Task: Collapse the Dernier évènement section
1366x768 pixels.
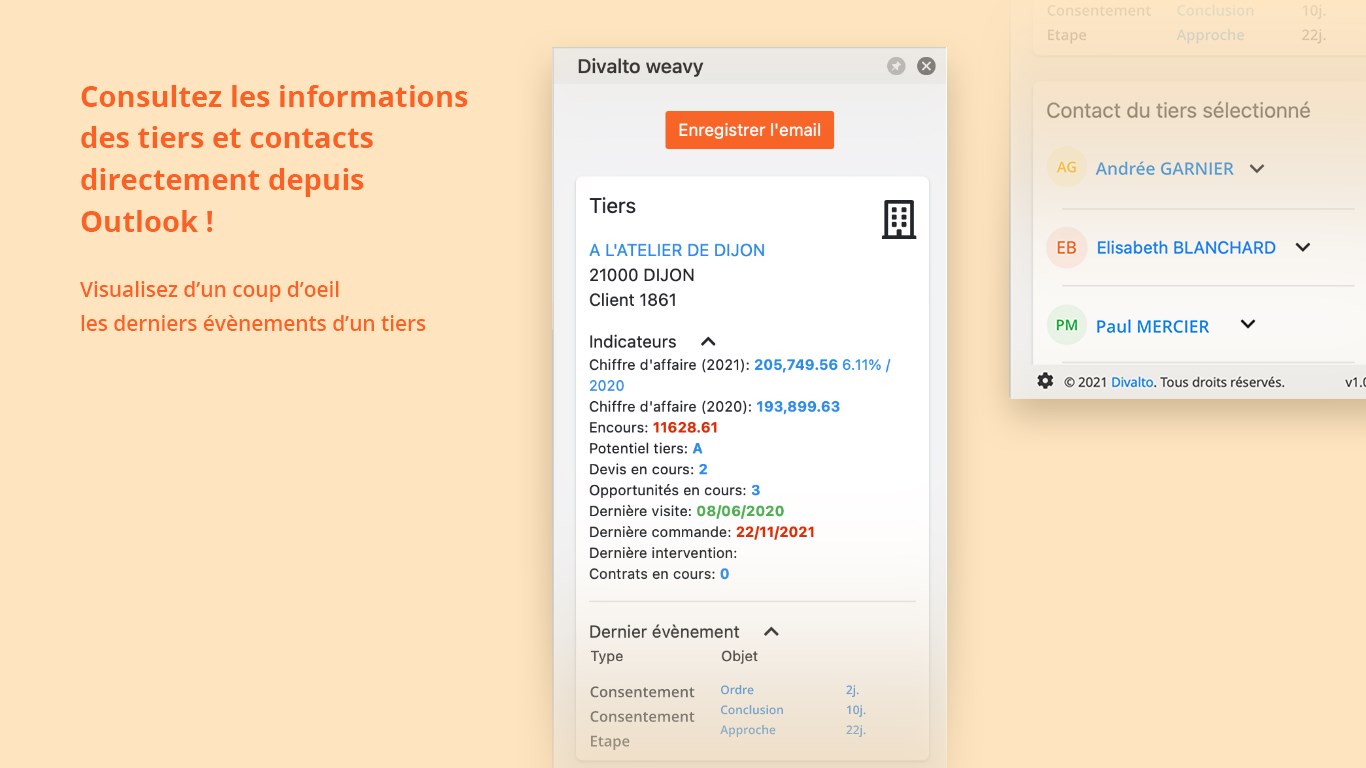Action: tap(771, 632)
